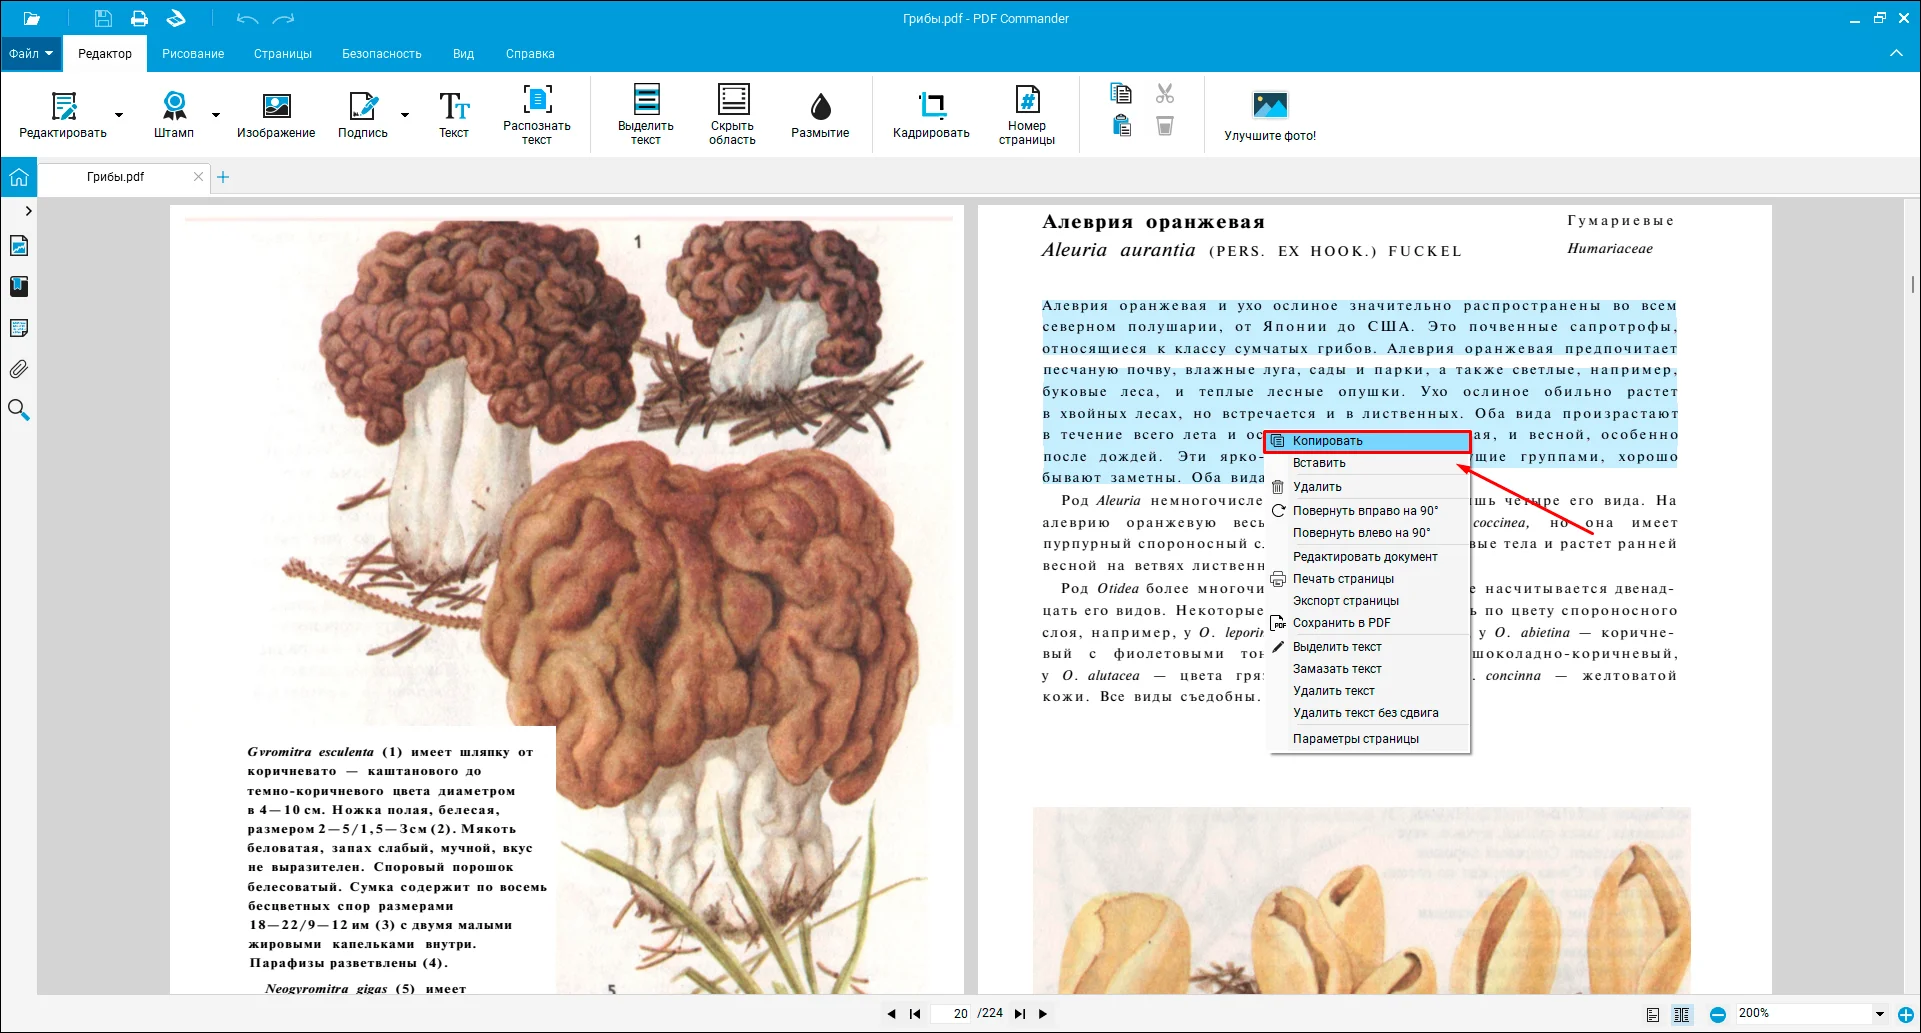Open the Вид tab
The width and height of the screenshot is (1921, 1033).
(463, 54)
